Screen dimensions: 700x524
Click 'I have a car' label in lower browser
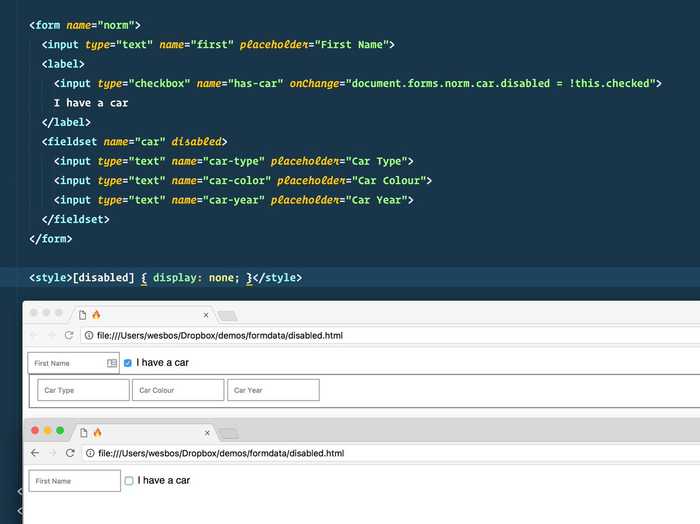click(164, 480)
